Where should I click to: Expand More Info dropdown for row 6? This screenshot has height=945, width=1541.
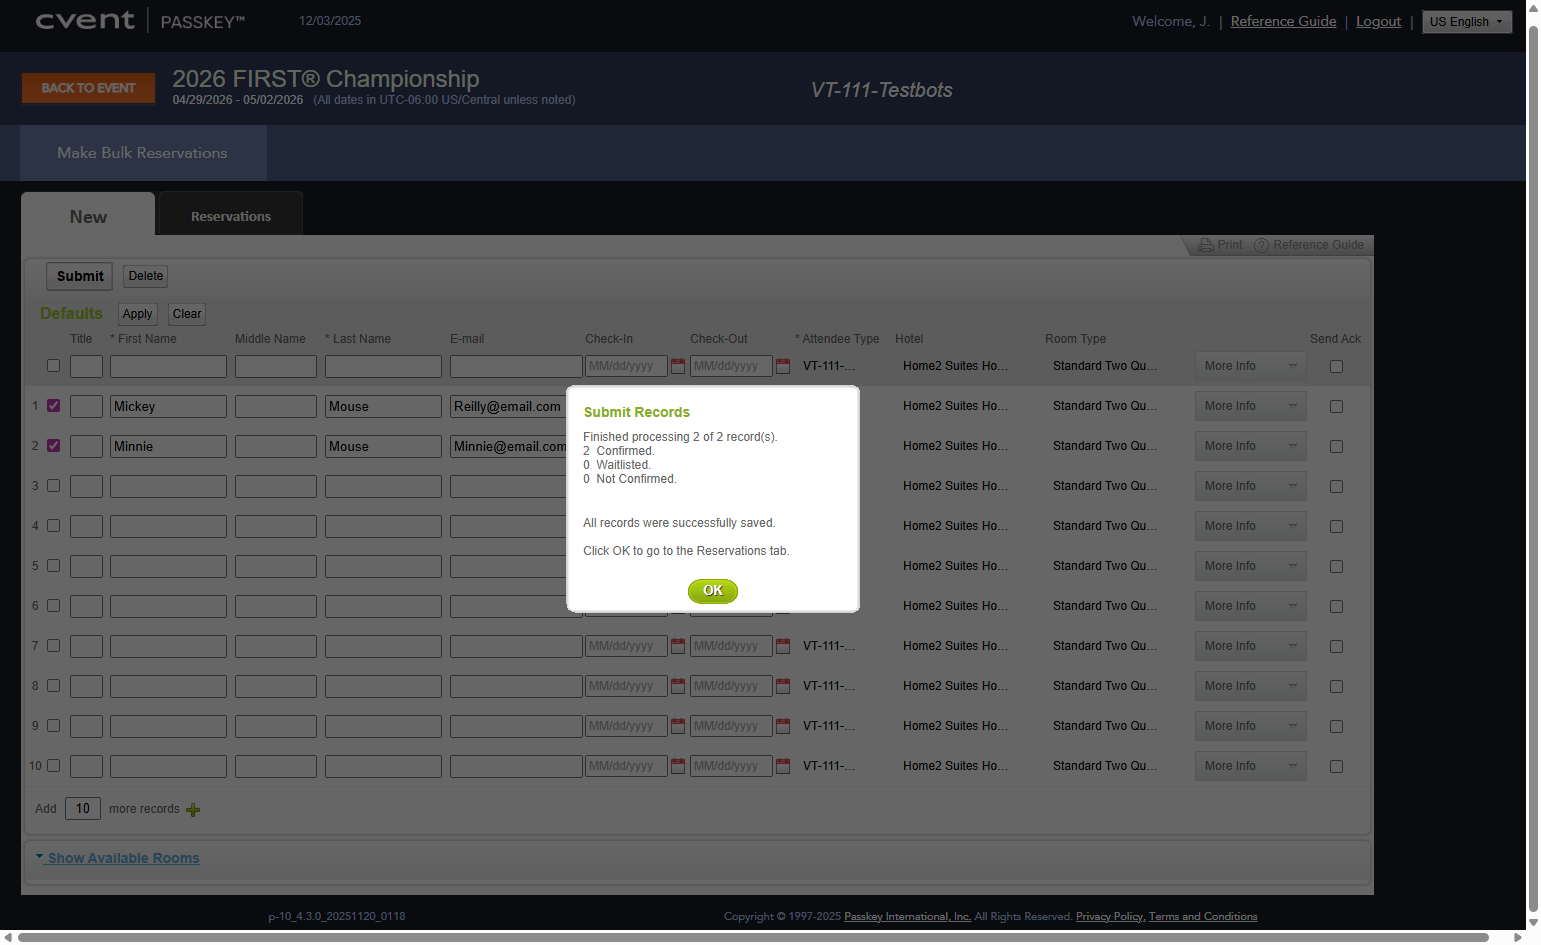tap(1251, 606)
